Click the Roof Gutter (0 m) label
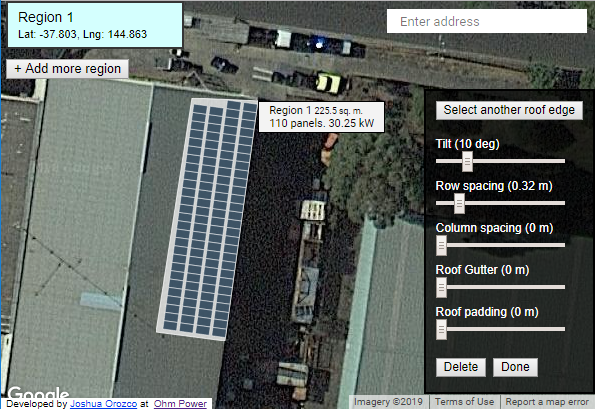The image size is (595, 409). 482,270
